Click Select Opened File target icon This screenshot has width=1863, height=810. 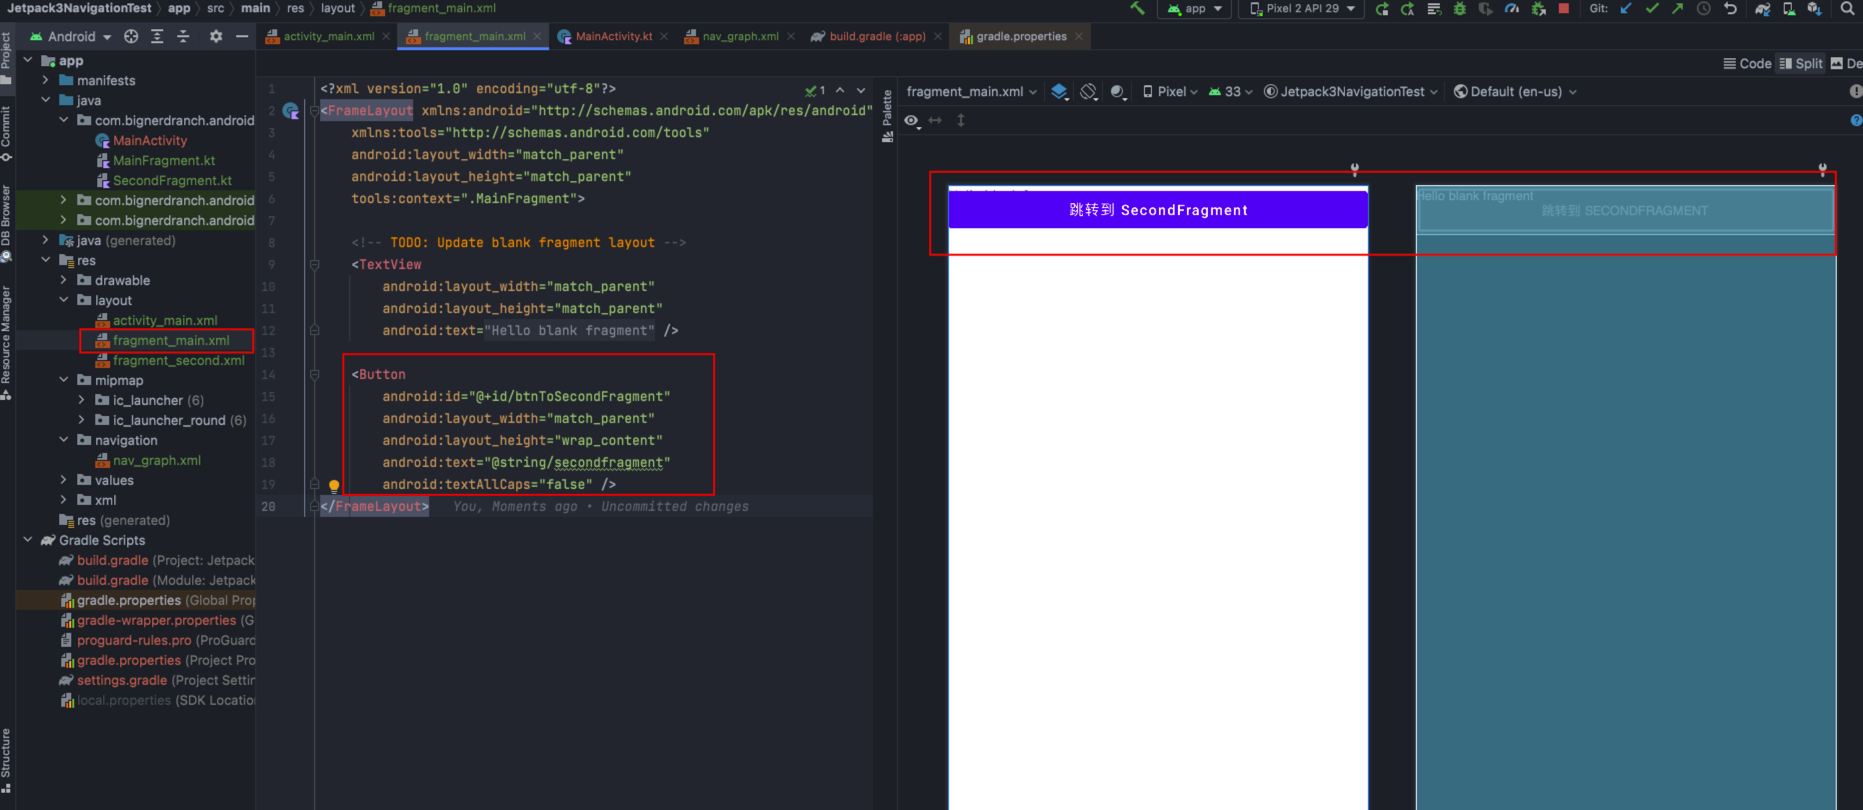point(131,36)
